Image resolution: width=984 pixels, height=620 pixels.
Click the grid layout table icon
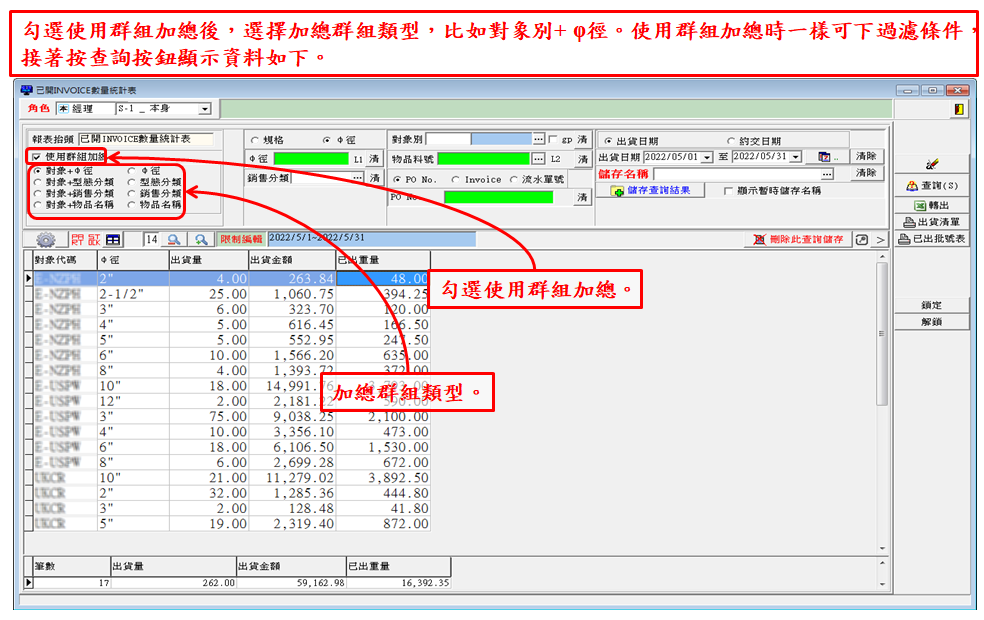coord(114,240)
